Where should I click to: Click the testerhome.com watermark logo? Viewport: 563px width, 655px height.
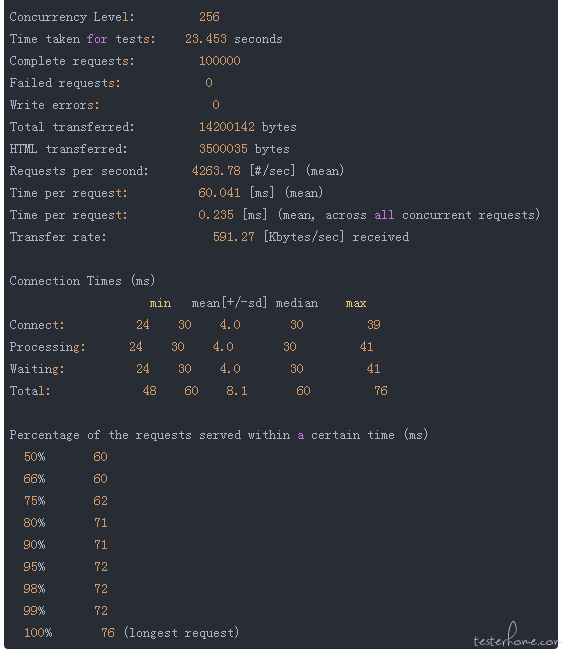pyautogui.click(x=516, y=635)
